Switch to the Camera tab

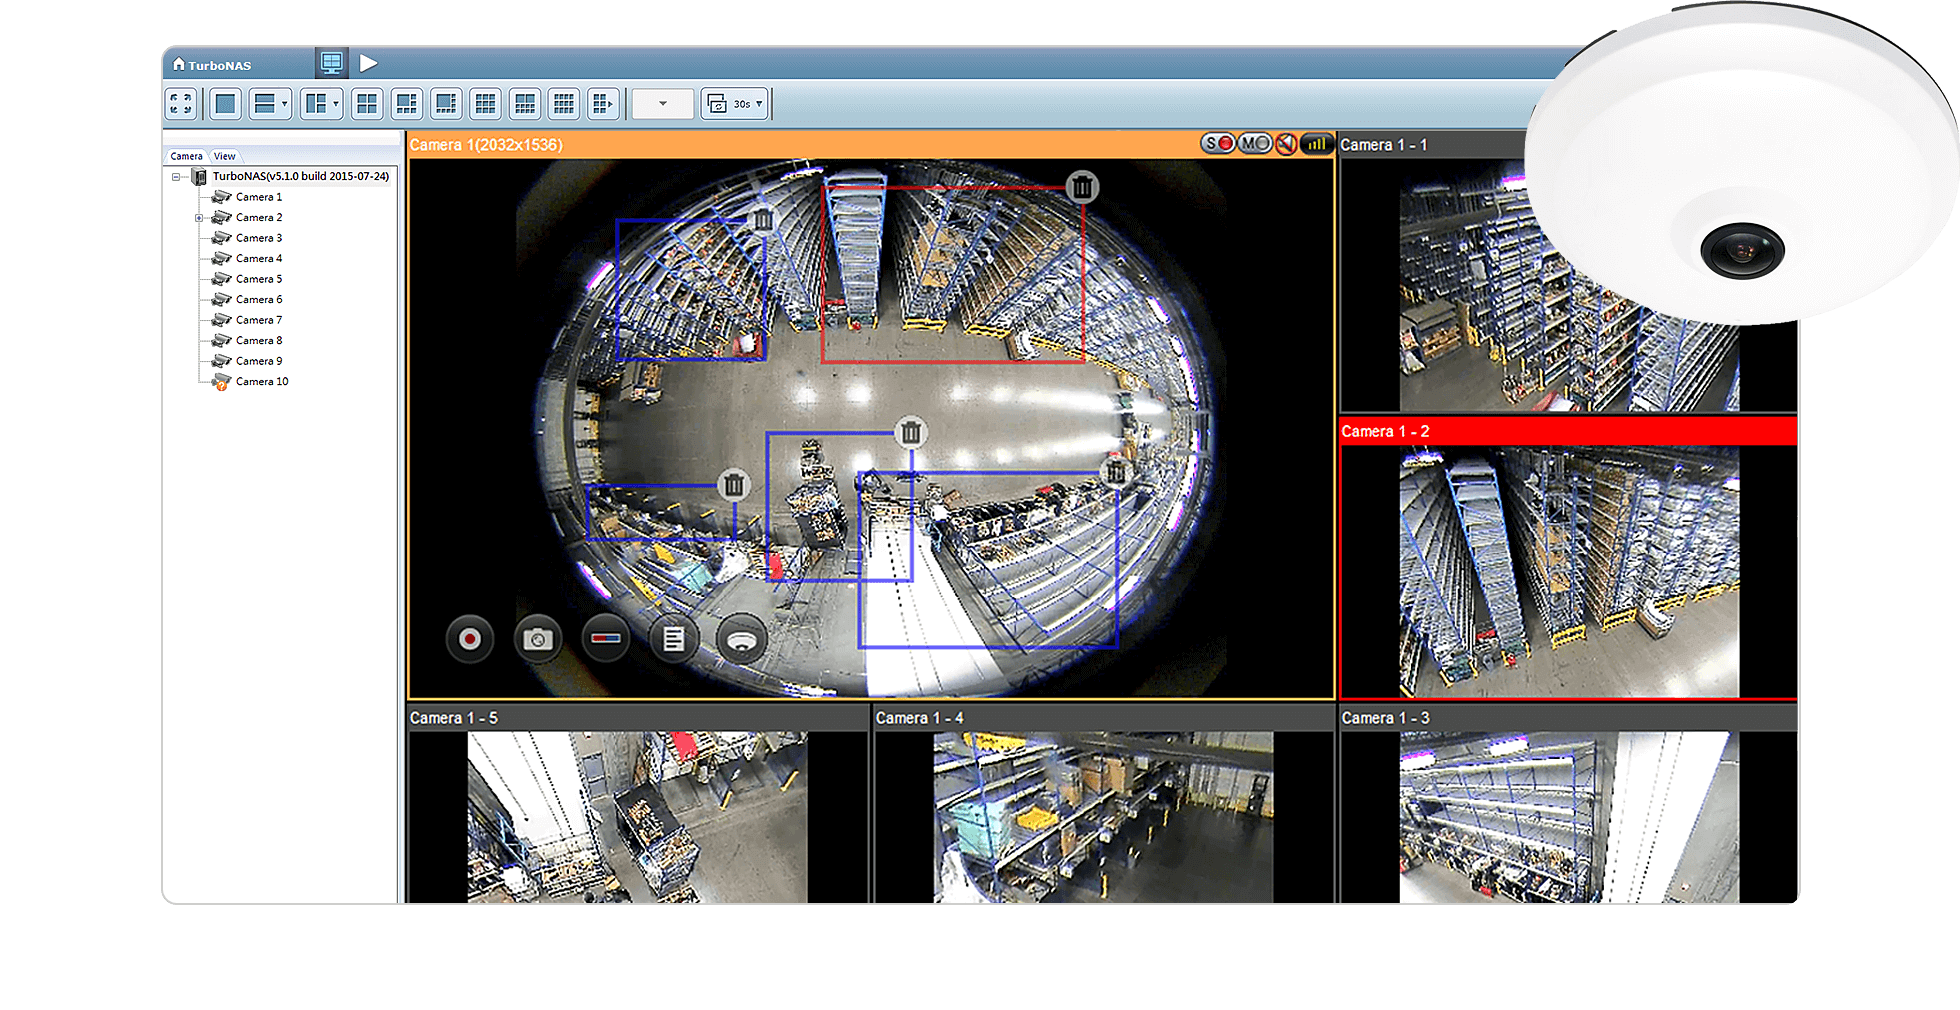(186, 156)
